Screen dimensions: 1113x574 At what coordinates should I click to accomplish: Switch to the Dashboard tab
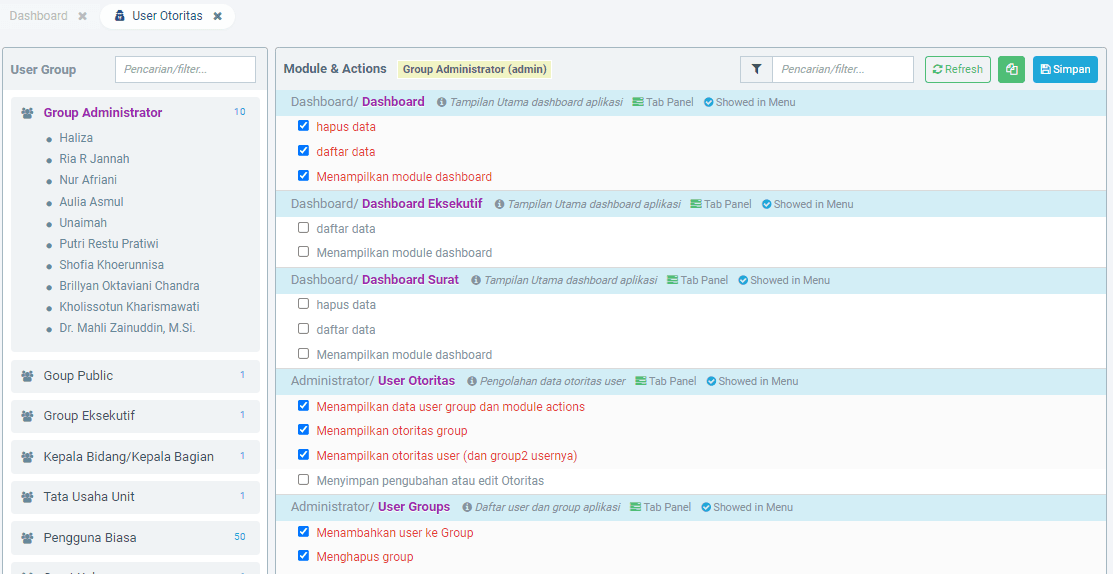point(38,16)
